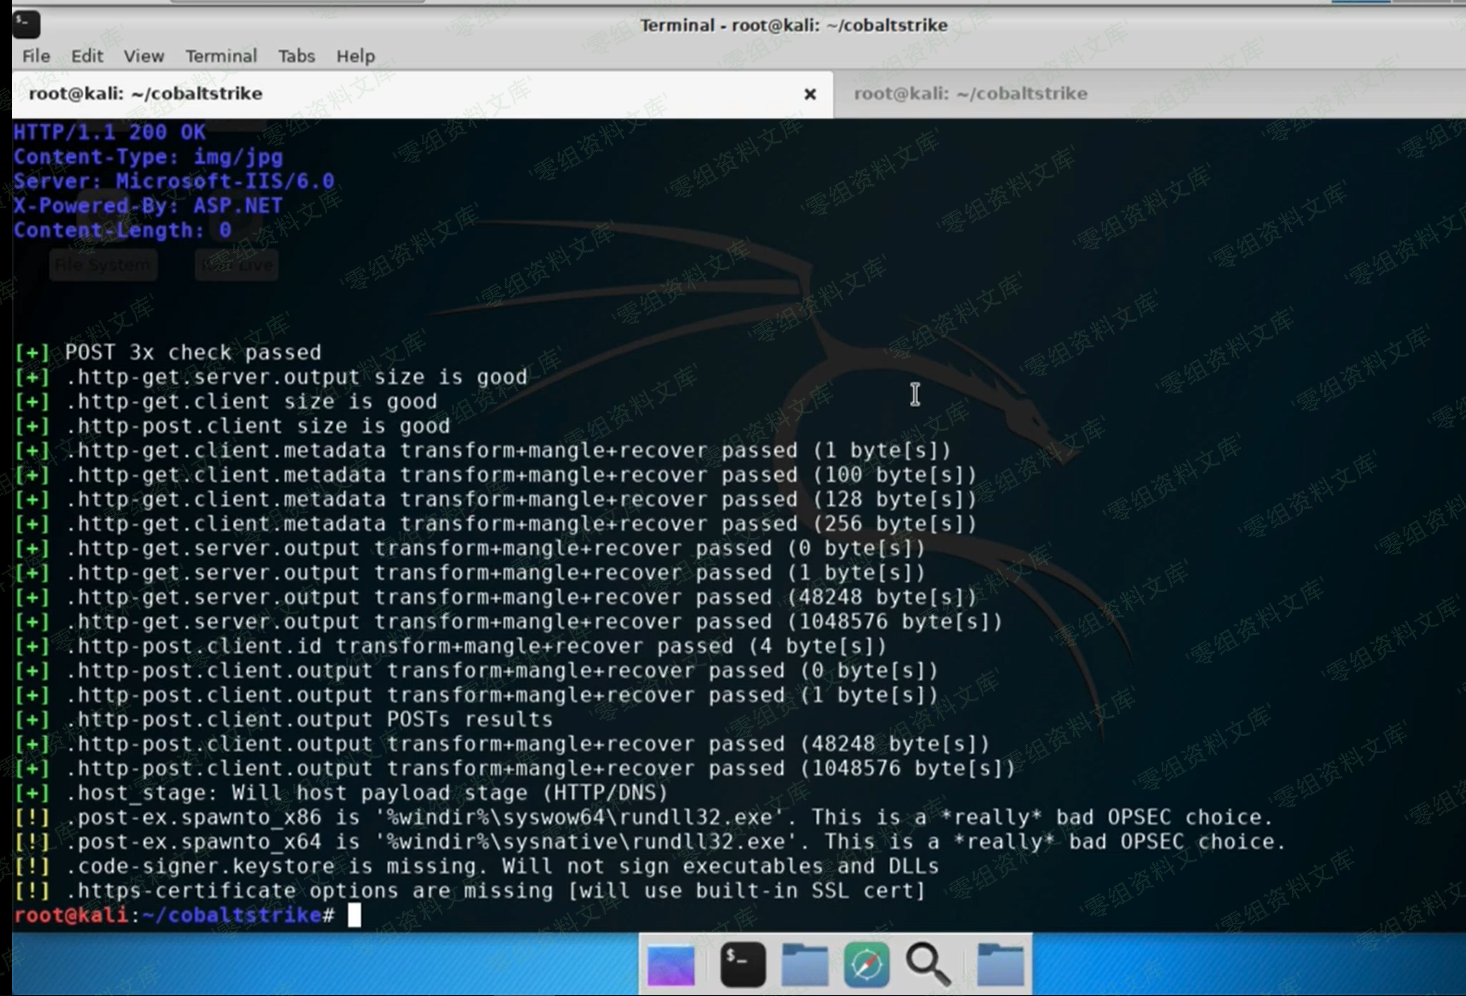Open the View menu

(x=144, y=56)
